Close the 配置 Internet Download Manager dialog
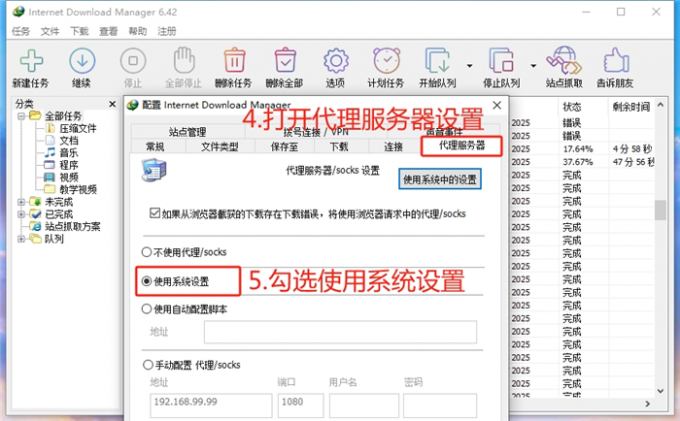The width and height of the screenshot is (680, 421). tap(497, 105)
